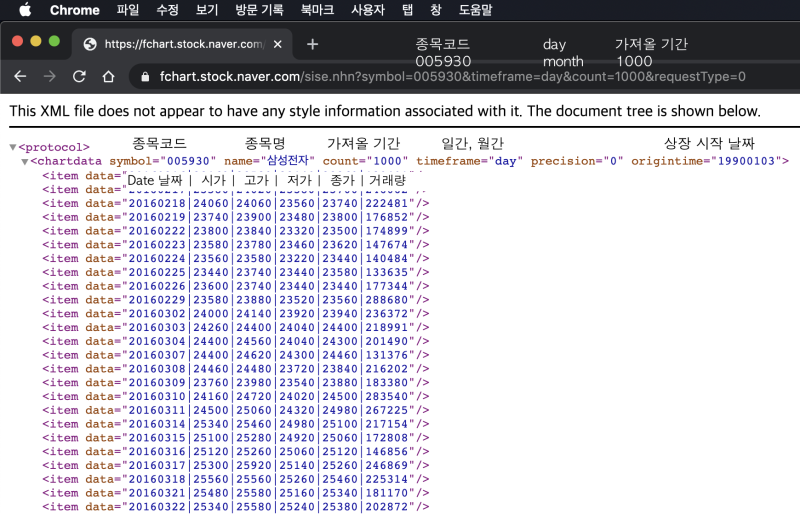800x514 pixels.
Task: Open the 북마크 menu
Action: pyautogui.click(x=317, y=10)
